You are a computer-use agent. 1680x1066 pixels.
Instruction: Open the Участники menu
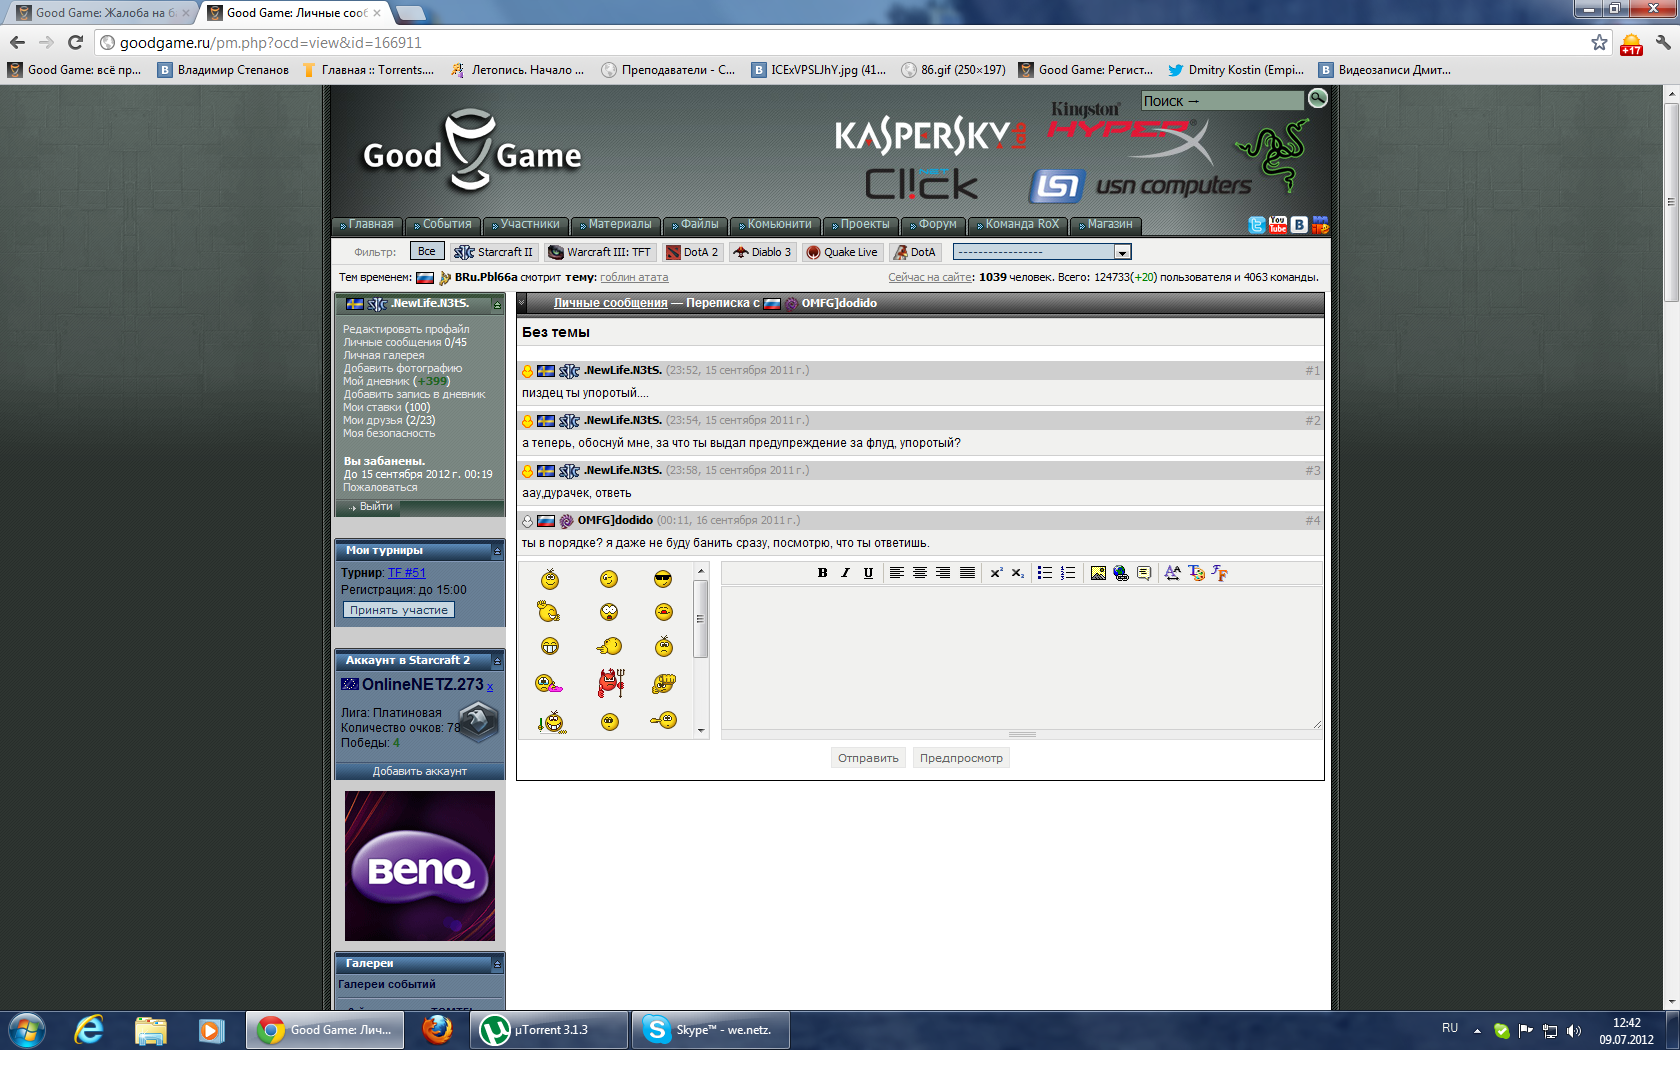click(526, 225)
